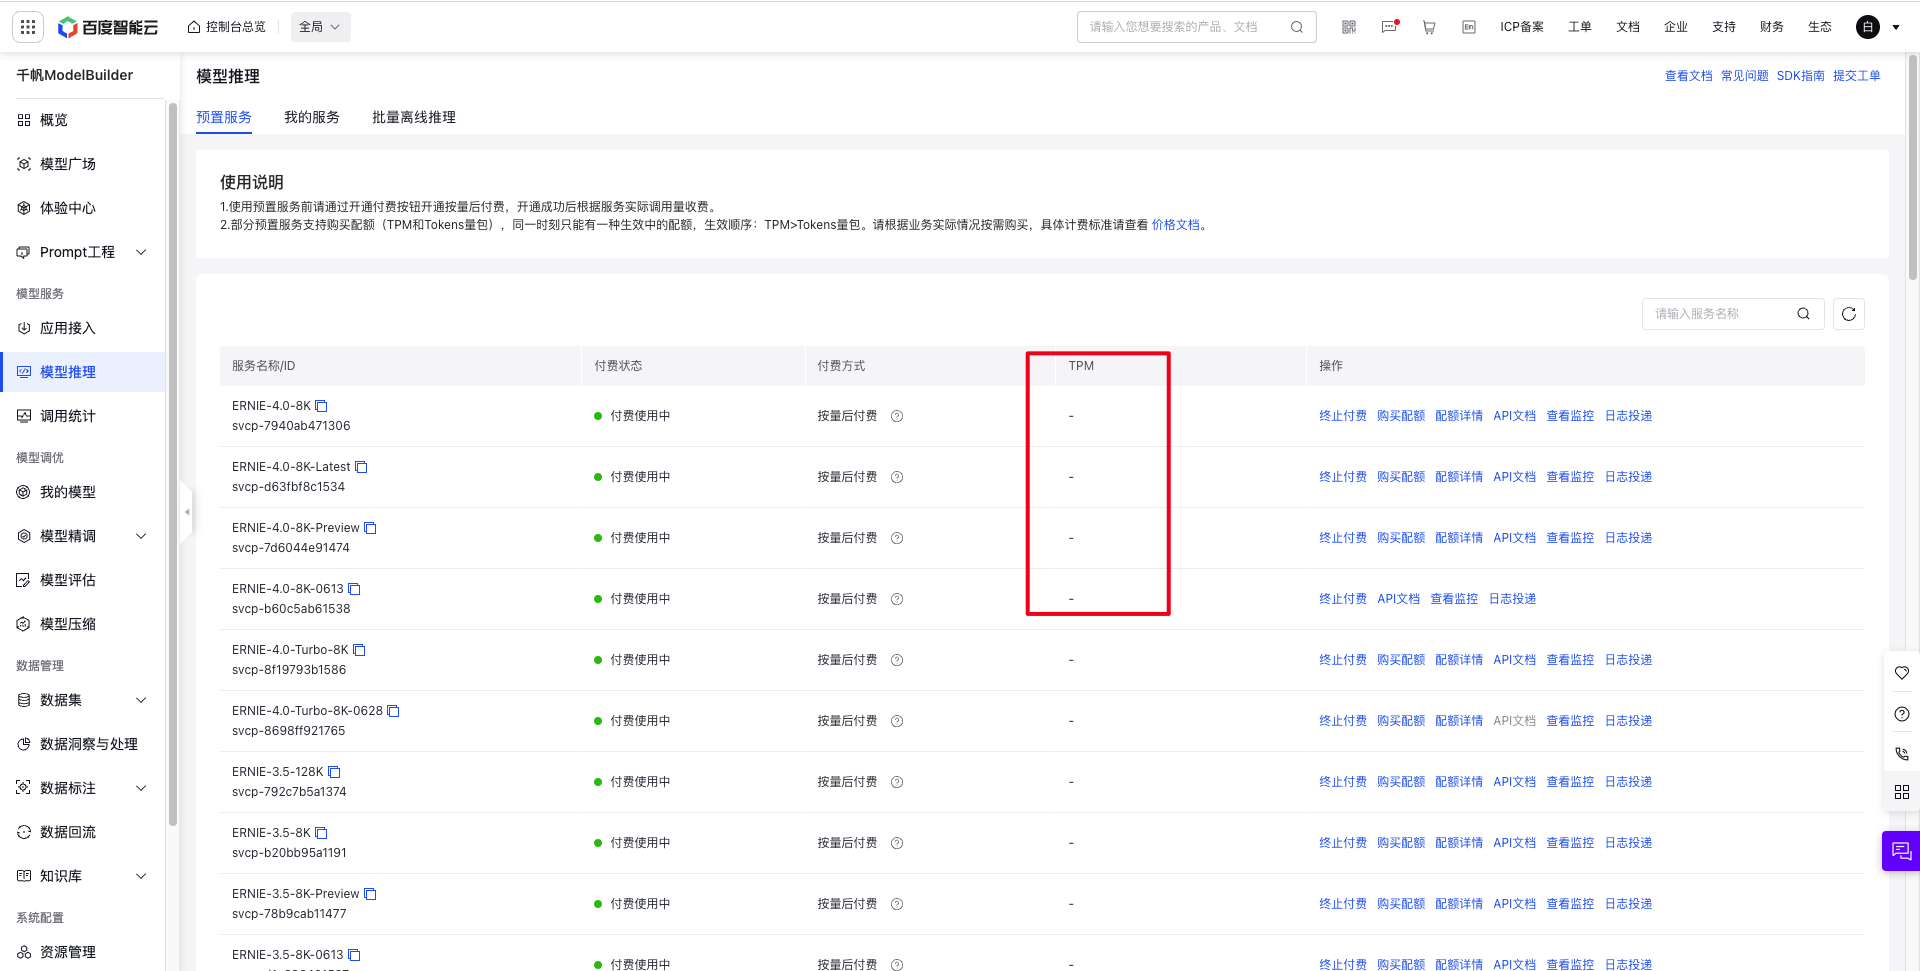The width and height of the screenshot is (1920, 971).
Task: Copy the ERNIE-4.0-Turbo-8K-0628 service name
Action: pos(393,711)
